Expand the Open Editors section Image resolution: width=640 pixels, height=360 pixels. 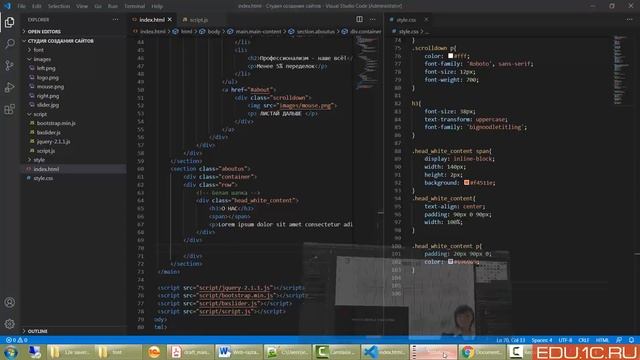[x=73, y=31]
